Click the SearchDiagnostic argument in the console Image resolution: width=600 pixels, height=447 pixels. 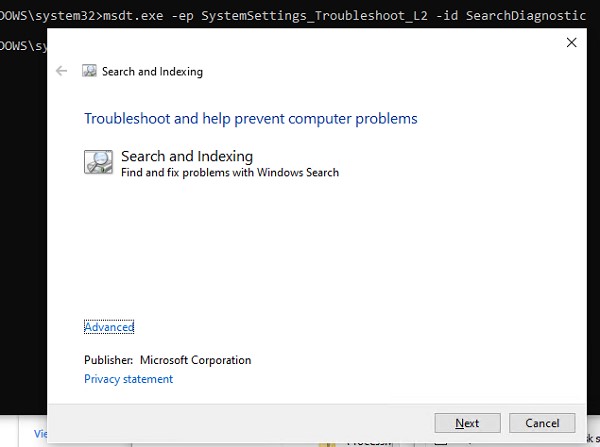[525, 16]
